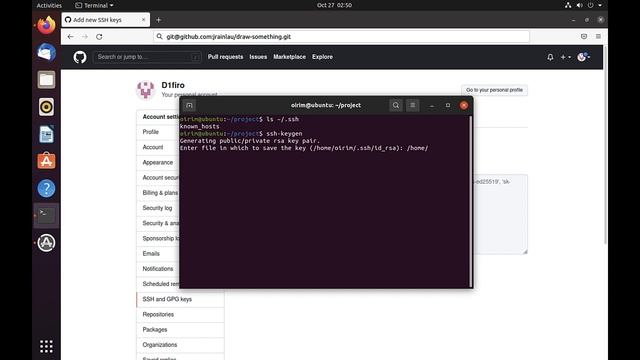The image size is (640, 360).
Task: Open the GitHub create new plus menu
Action: click(x=565, y=57)
